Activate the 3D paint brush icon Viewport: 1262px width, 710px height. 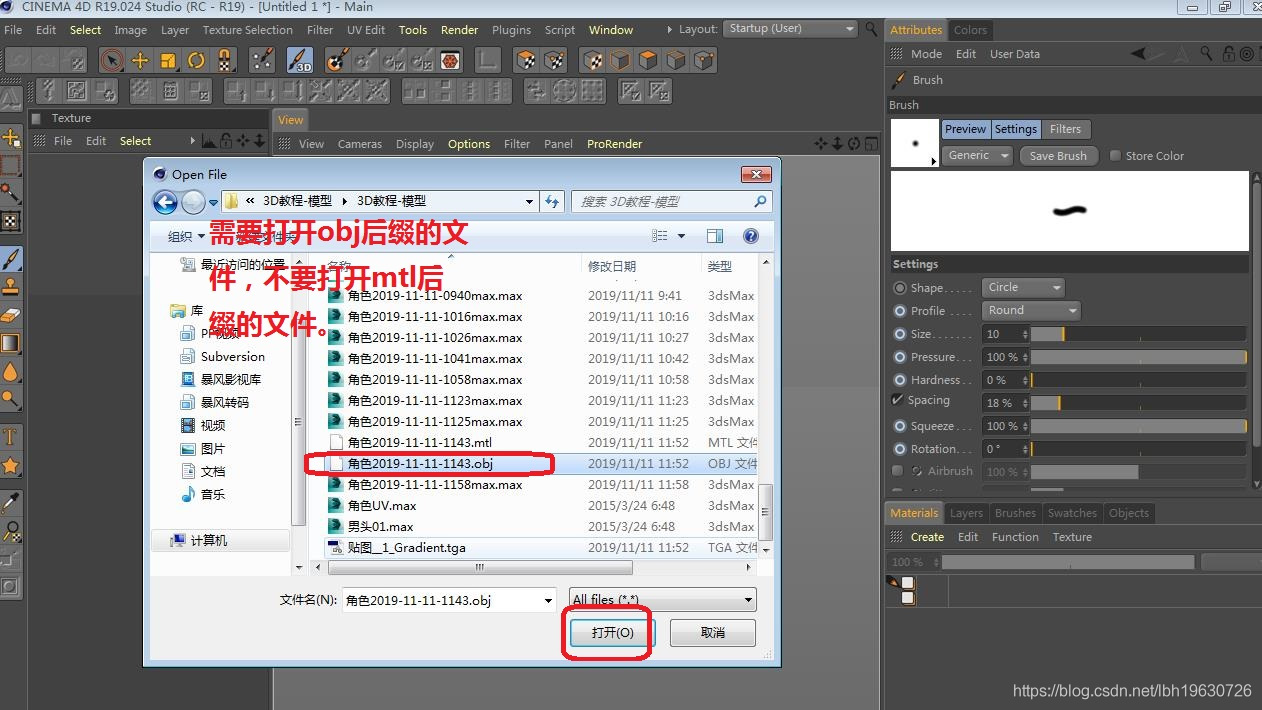tap(300, 60)
